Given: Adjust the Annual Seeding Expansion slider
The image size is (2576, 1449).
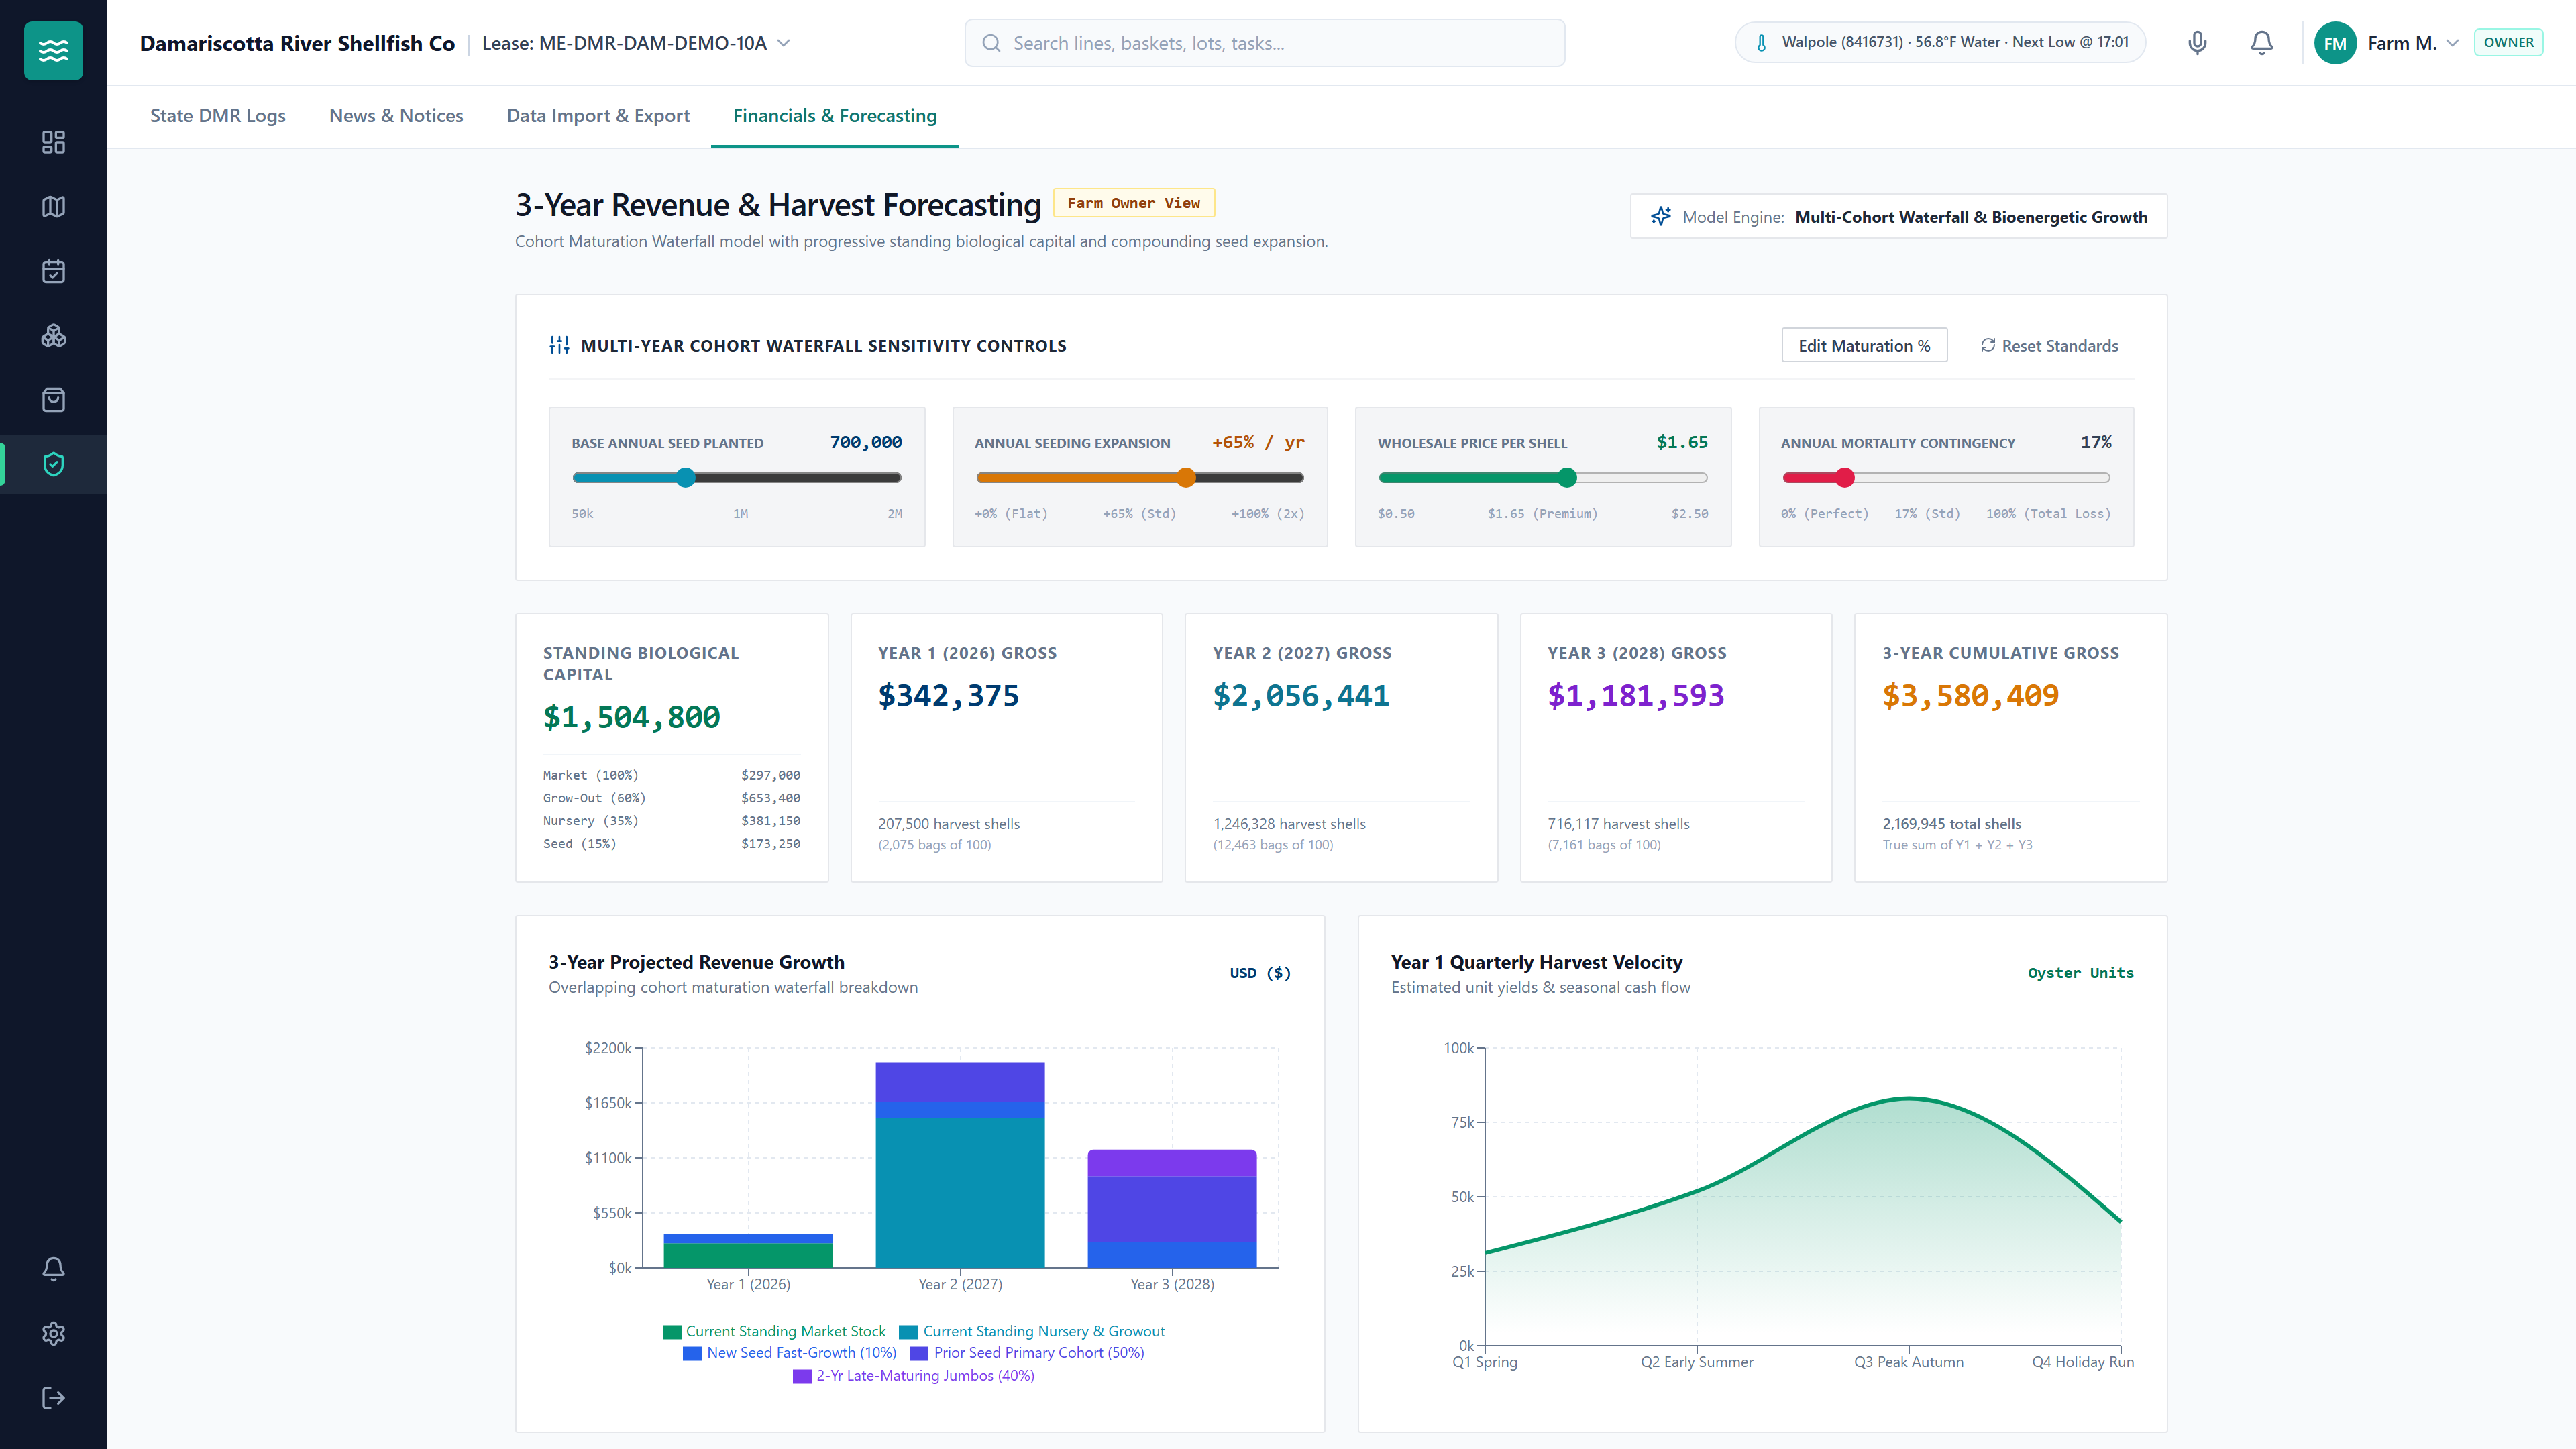Looking at the screenshot, I should pyautogui.click(x=1139, y=478).
